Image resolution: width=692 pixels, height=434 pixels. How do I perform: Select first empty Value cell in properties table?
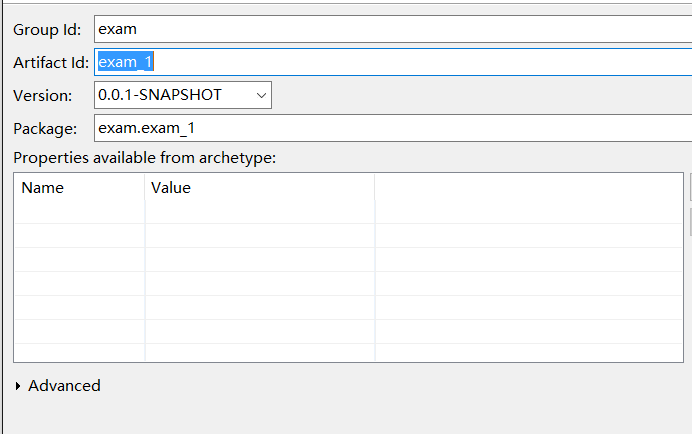click(259, 211)
